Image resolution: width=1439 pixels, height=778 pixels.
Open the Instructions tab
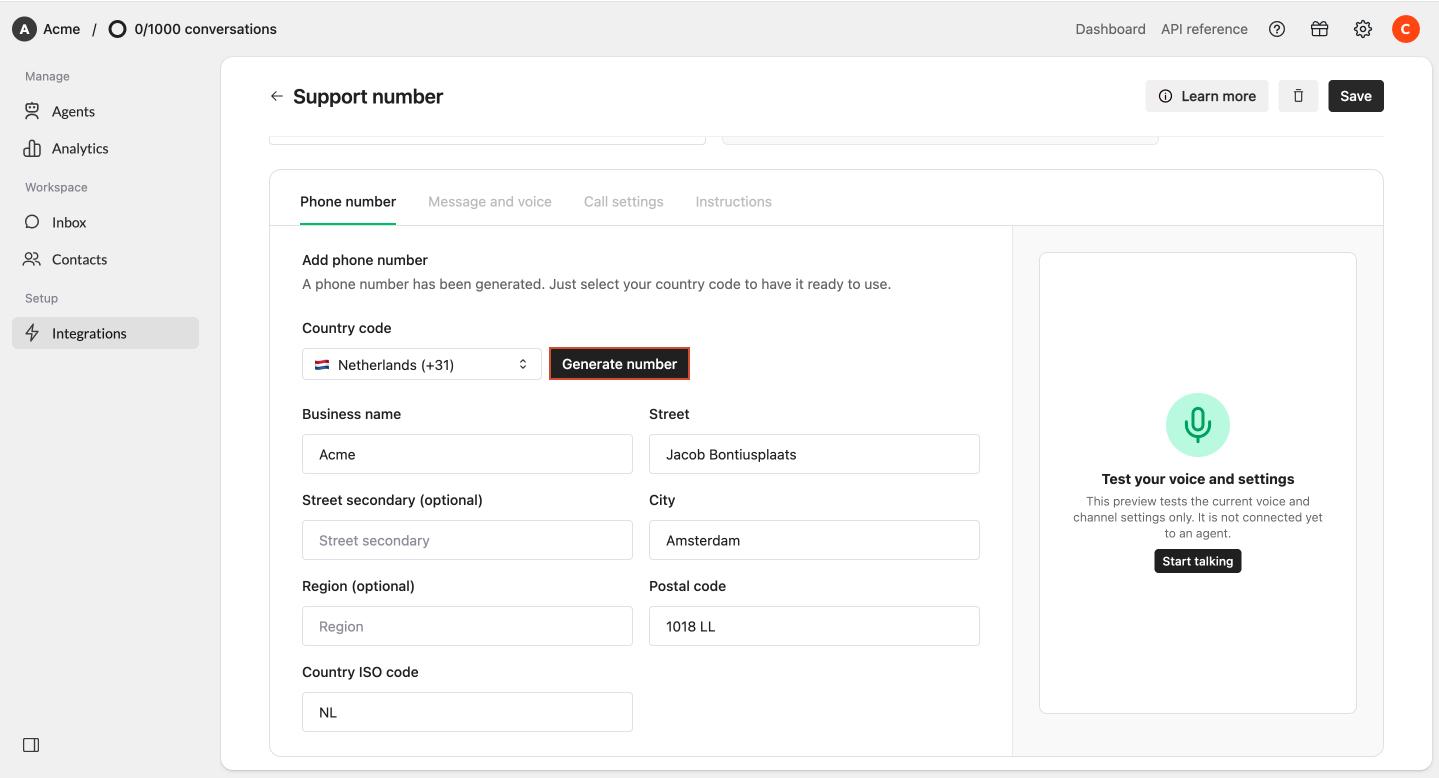(734, 201)
